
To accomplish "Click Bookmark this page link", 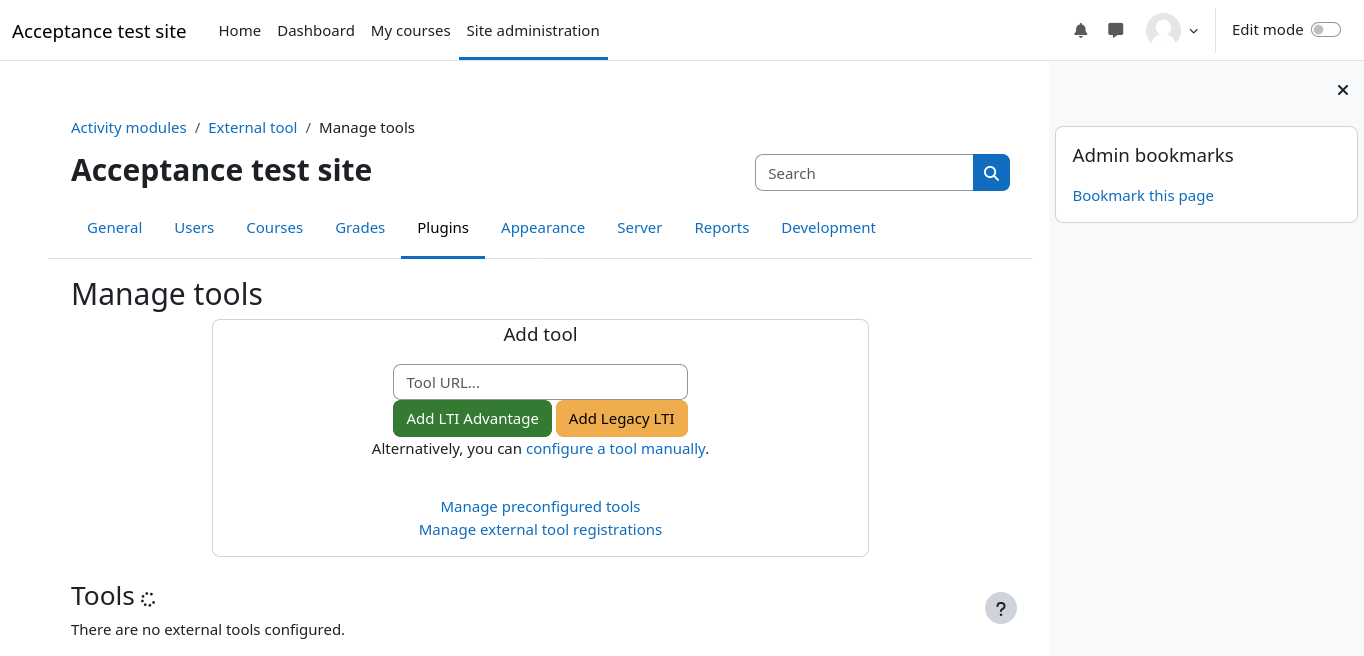I will pos(1143,196).
